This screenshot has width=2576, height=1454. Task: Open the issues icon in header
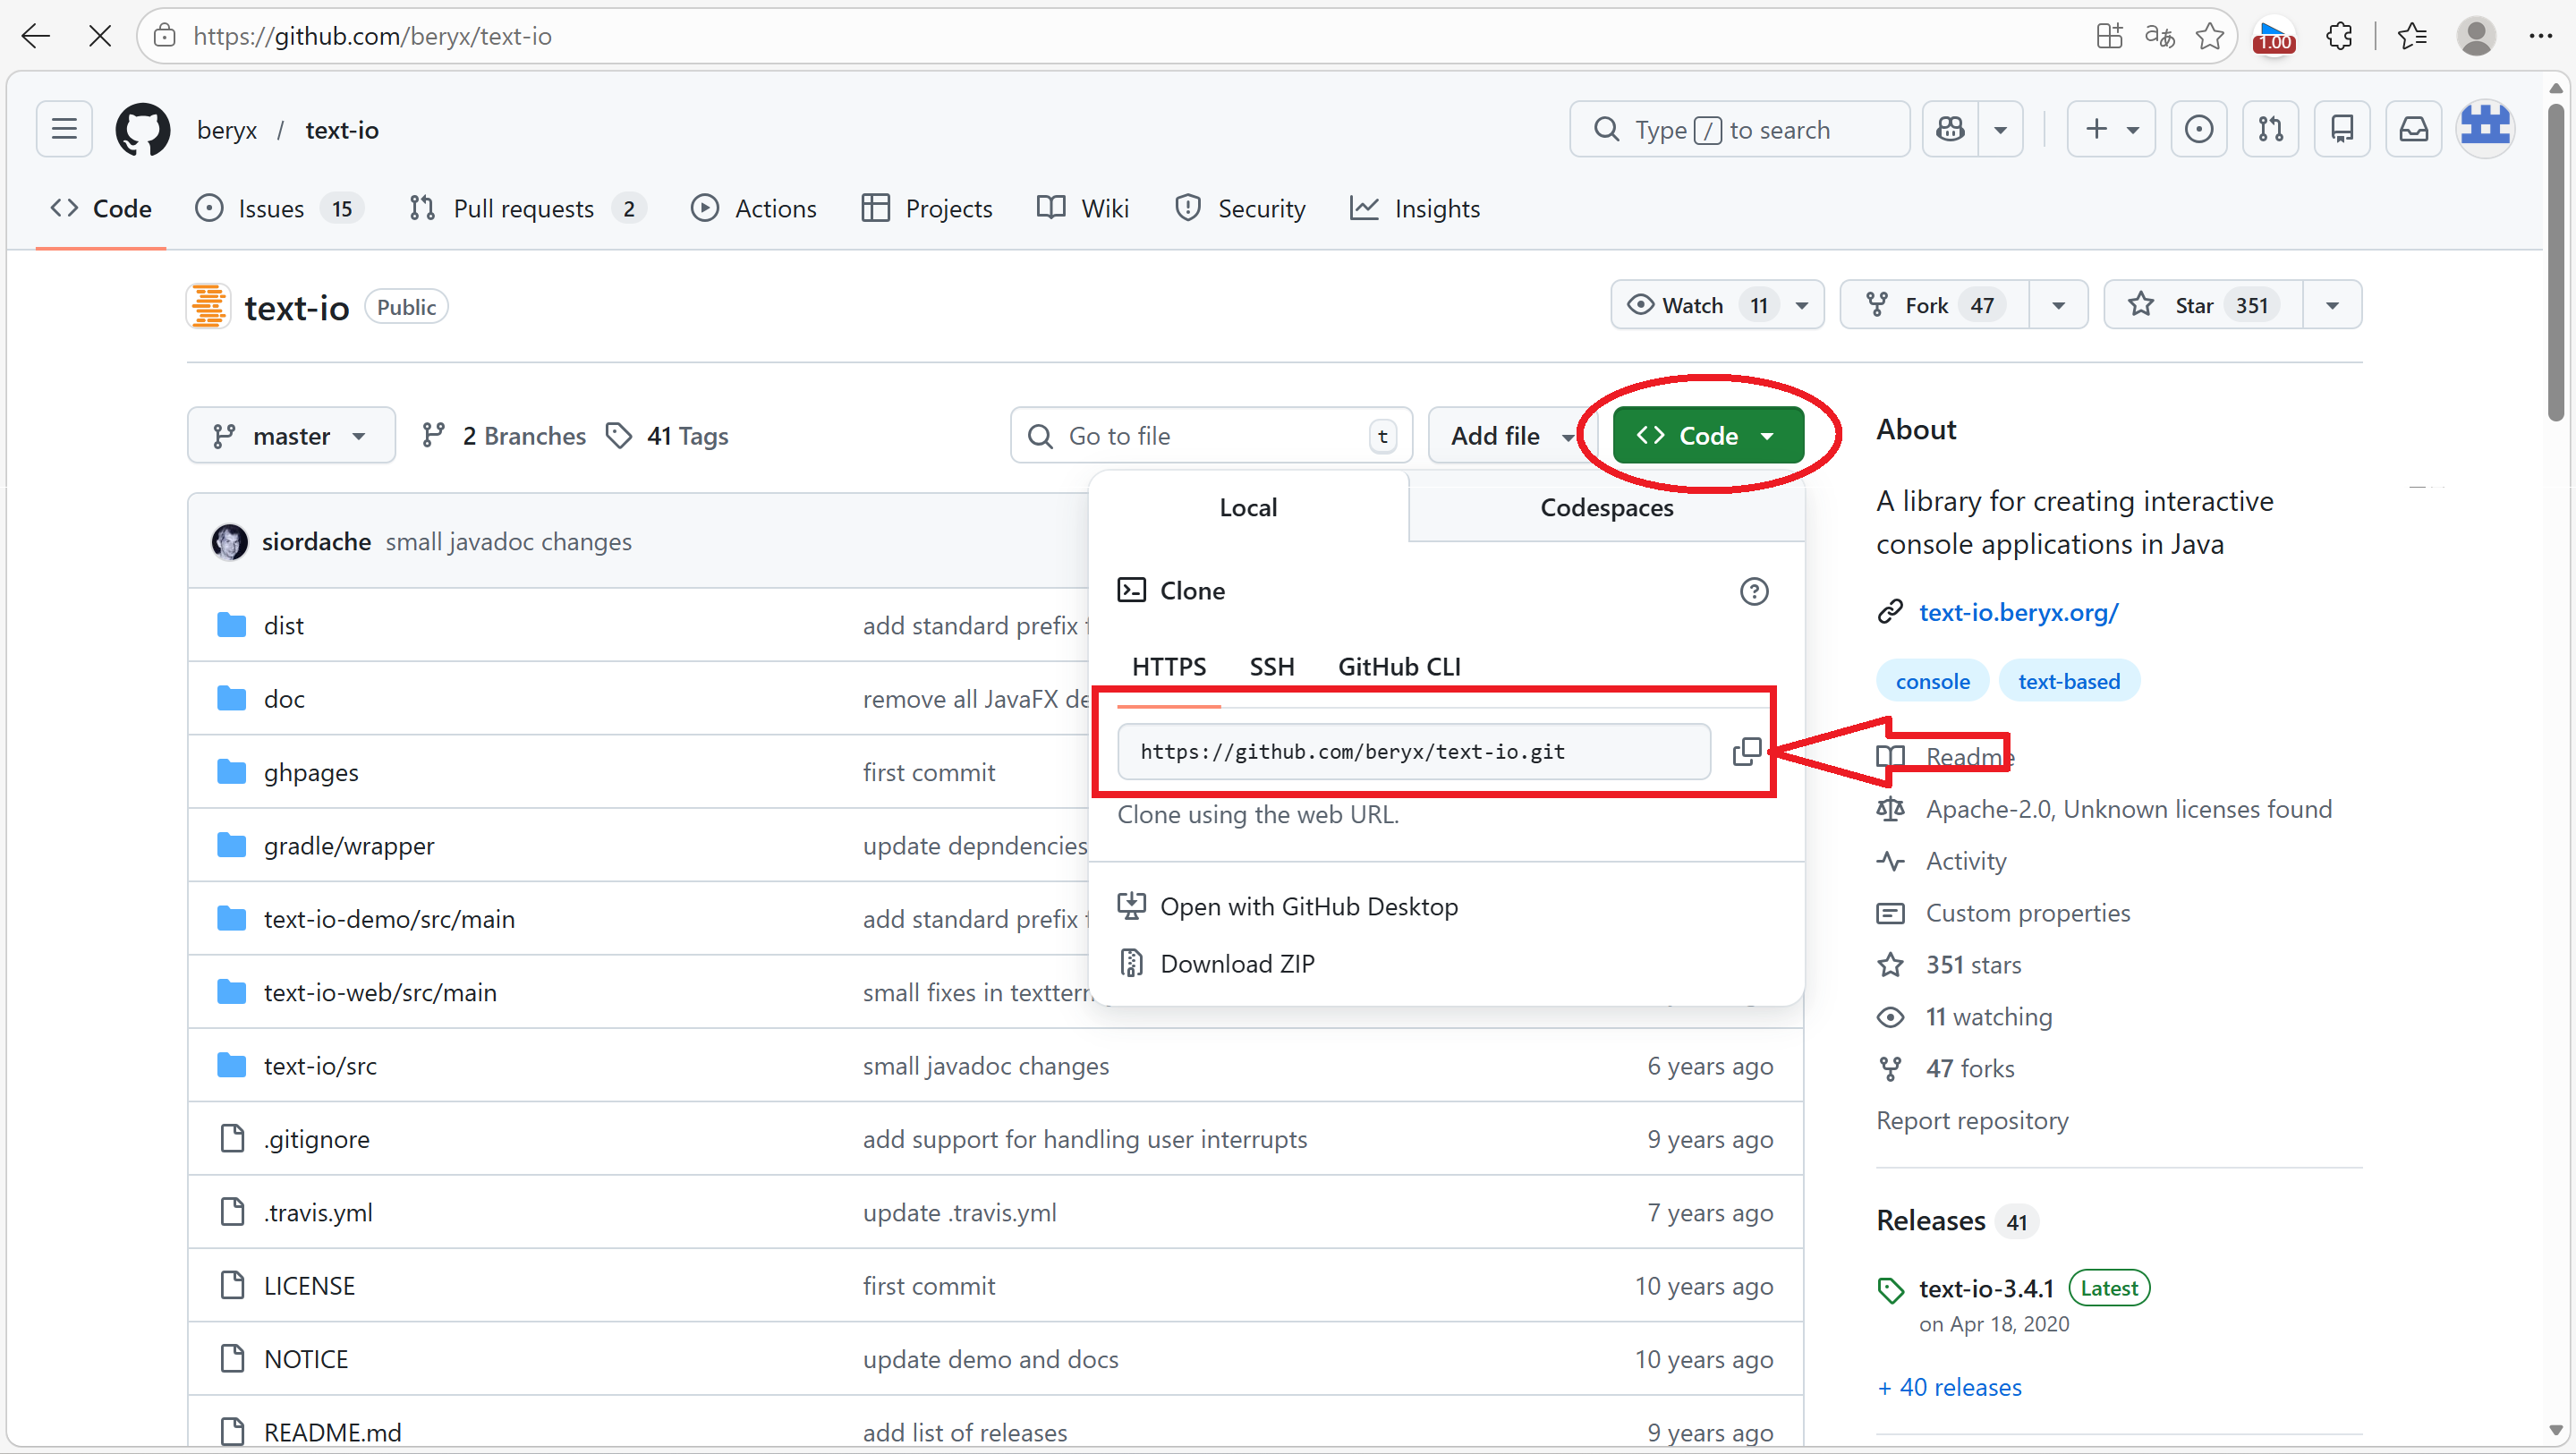point(2198,130)
